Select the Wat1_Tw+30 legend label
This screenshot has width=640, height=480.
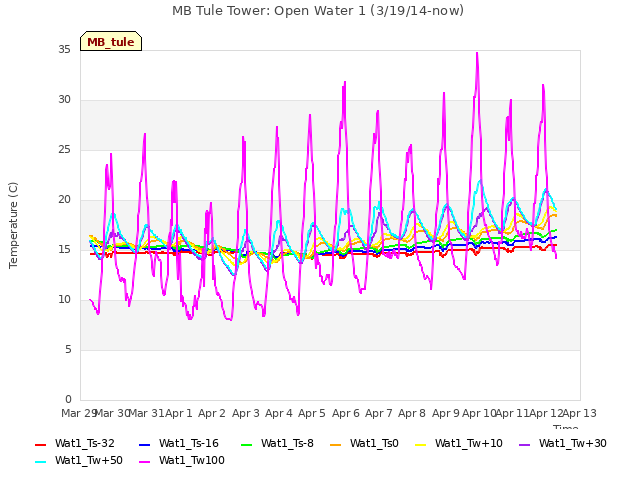click(x=573, y=443)
